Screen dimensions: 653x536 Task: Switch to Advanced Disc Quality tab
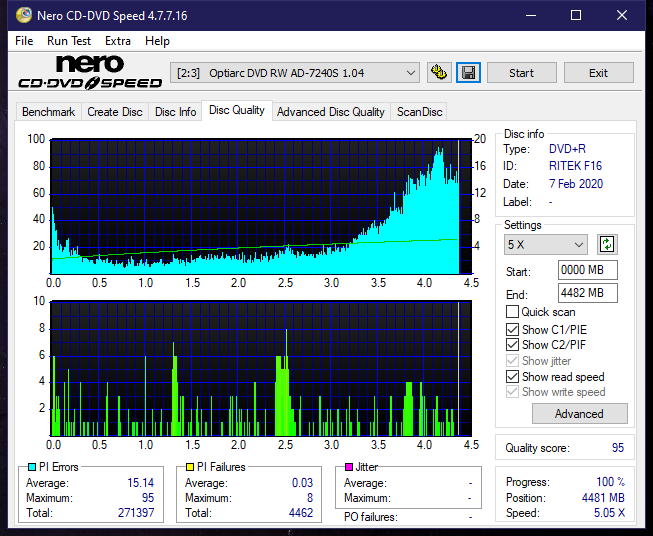point(331,112)
